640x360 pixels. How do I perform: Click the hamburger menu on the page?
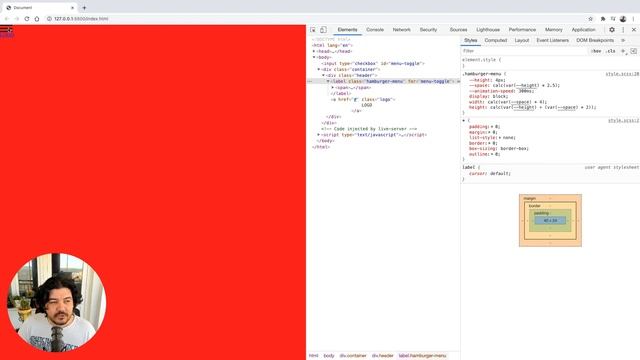(x=6, y=29)
